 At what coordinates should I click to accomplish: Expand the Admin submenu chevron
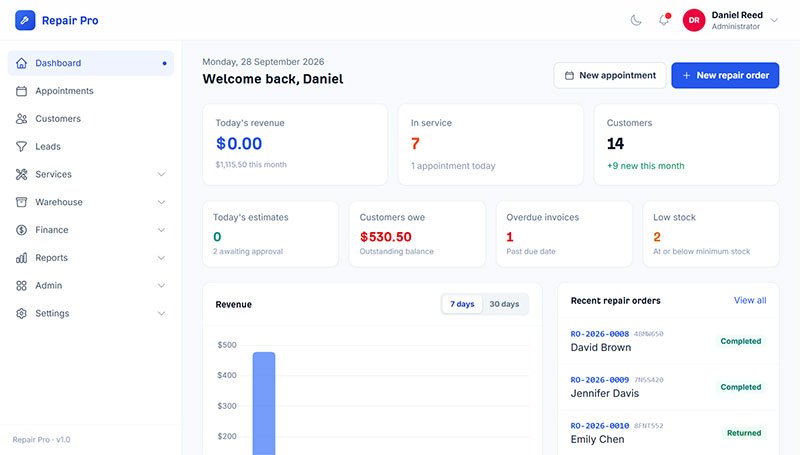[x=161, y=286]
